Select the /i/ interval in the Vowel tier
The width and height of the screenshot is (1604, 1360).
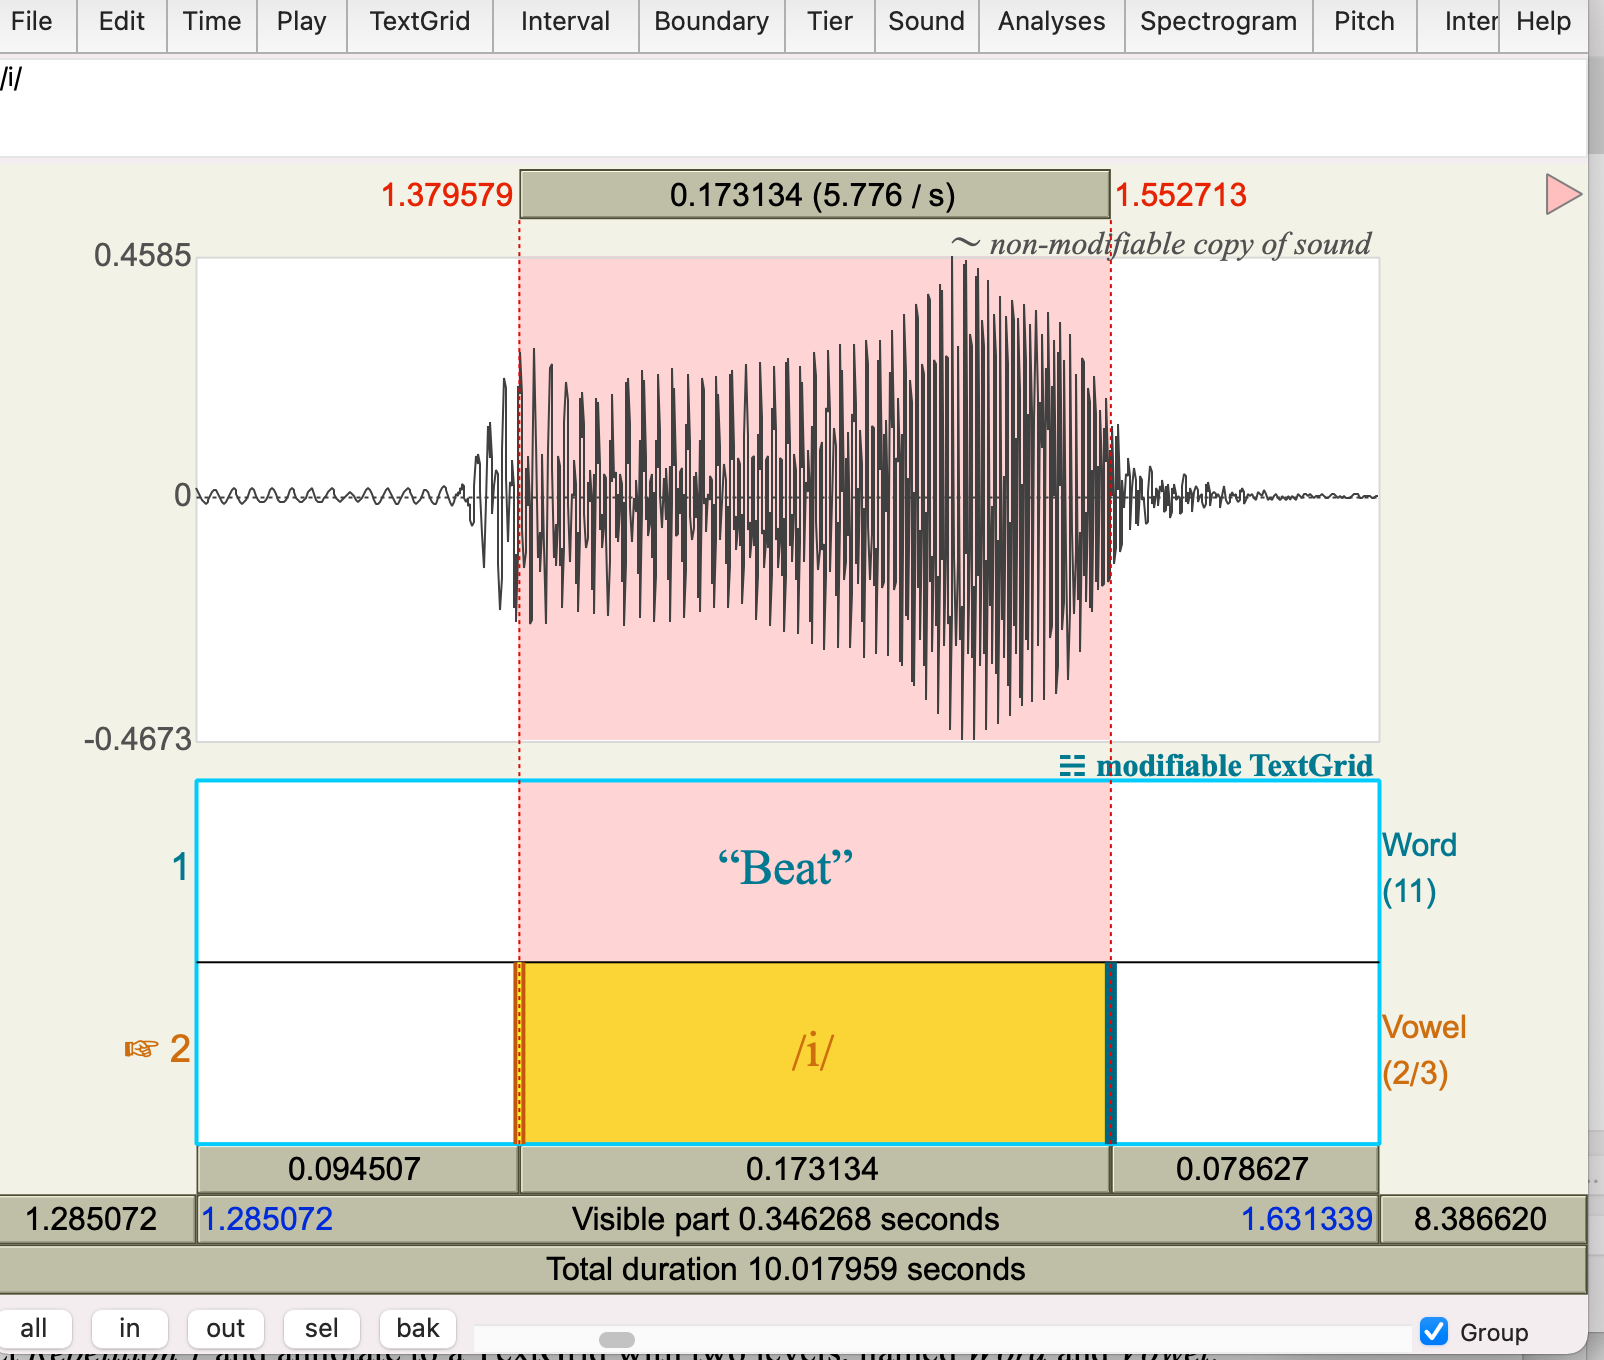pyautogui.click(x=814, y=1052)
